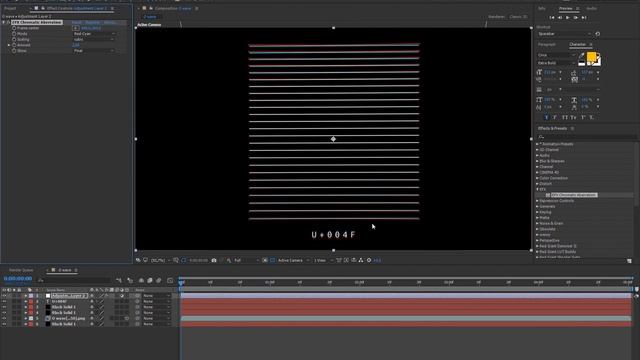Screen dimensions: 640x360
Task: Click the timeline layer search field
Action: tap(74, 280)
